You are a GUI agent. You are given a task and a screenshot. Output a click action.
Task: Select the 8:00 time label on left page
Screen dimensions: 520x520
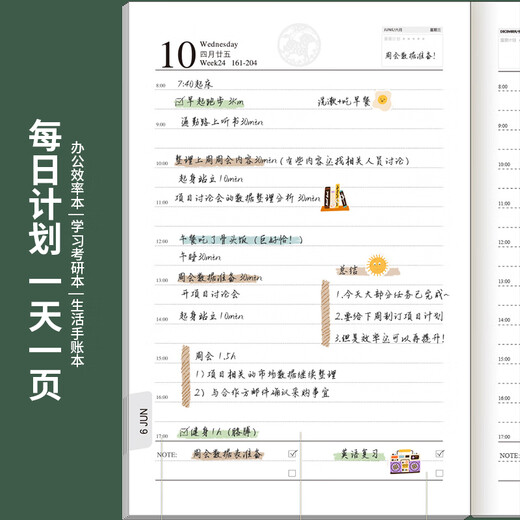pyautogui.click(x=161, y=86)
